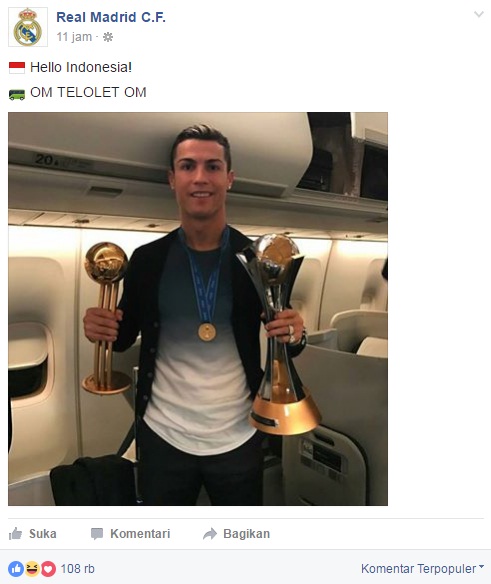Click Komentari to write a comment
The width and height of the screenshot is (491, 584).
130,534
